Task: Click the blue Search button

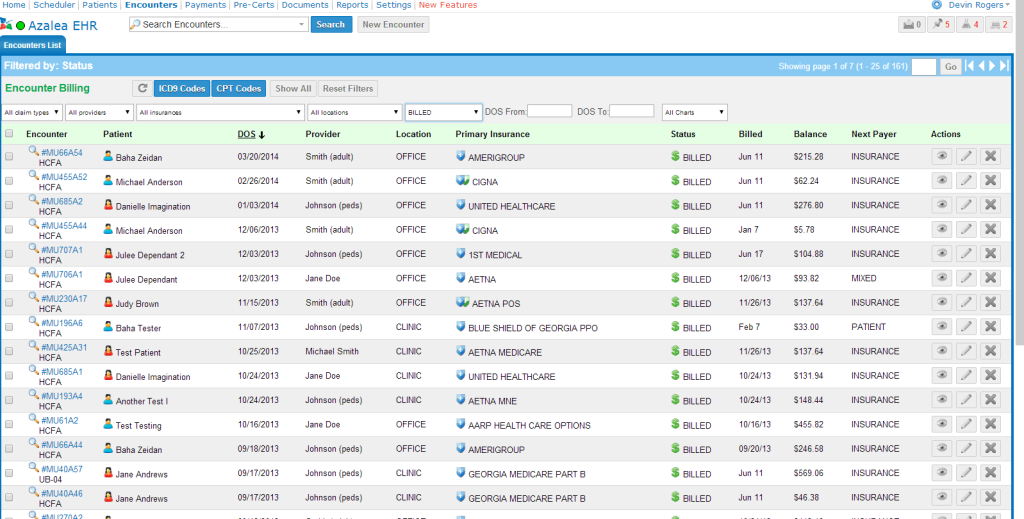Action: click(x=331, y=25)
